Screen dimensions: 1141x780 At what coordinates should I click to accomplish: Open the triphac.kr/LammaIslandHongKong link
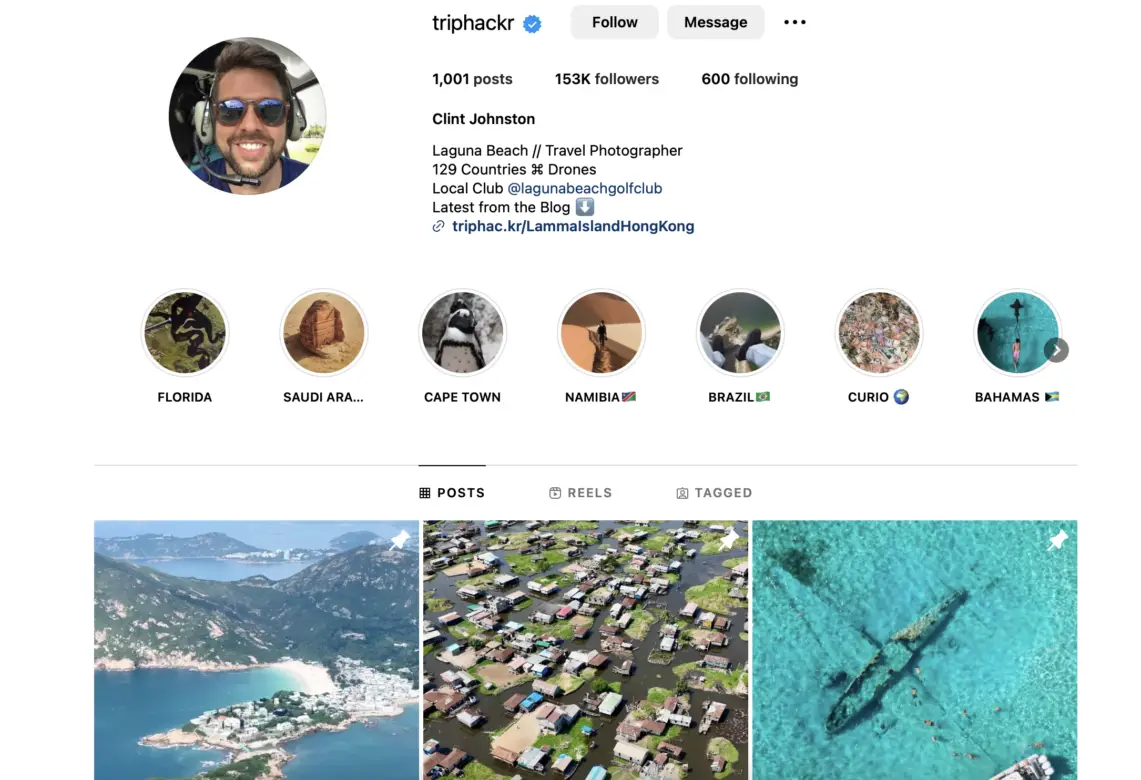(x=573, y=226)
